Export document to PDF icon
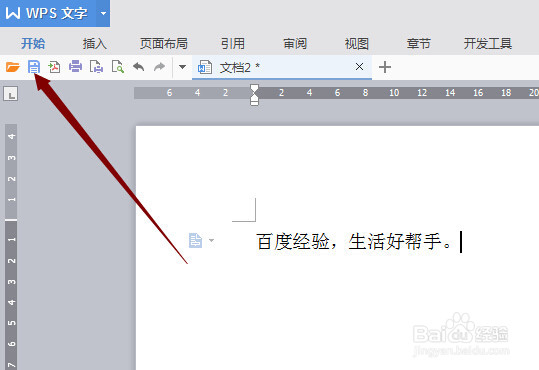The height and width of the screenshot is (370, 539). [x=54, y=67]
